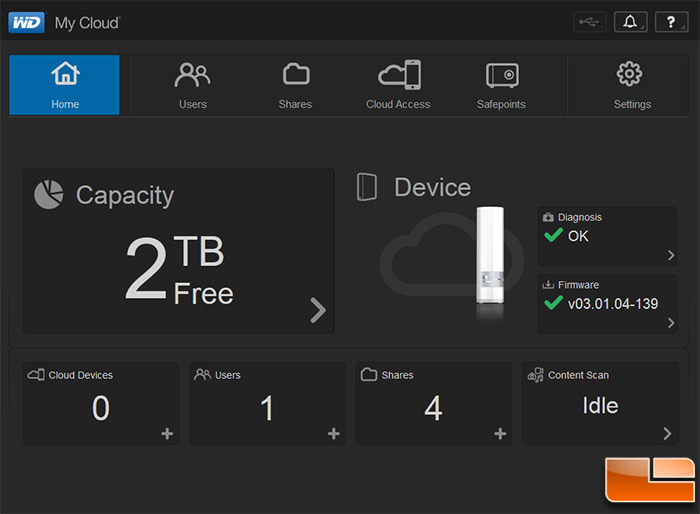Click the firmware version v03.01.04-139
Viewport: 700px width, 514px height.
coord(613,304)
